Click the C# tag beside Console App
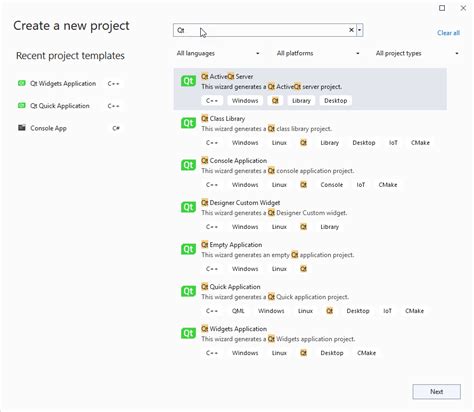Screen dimensions: 474x412 tap(116, 128)
